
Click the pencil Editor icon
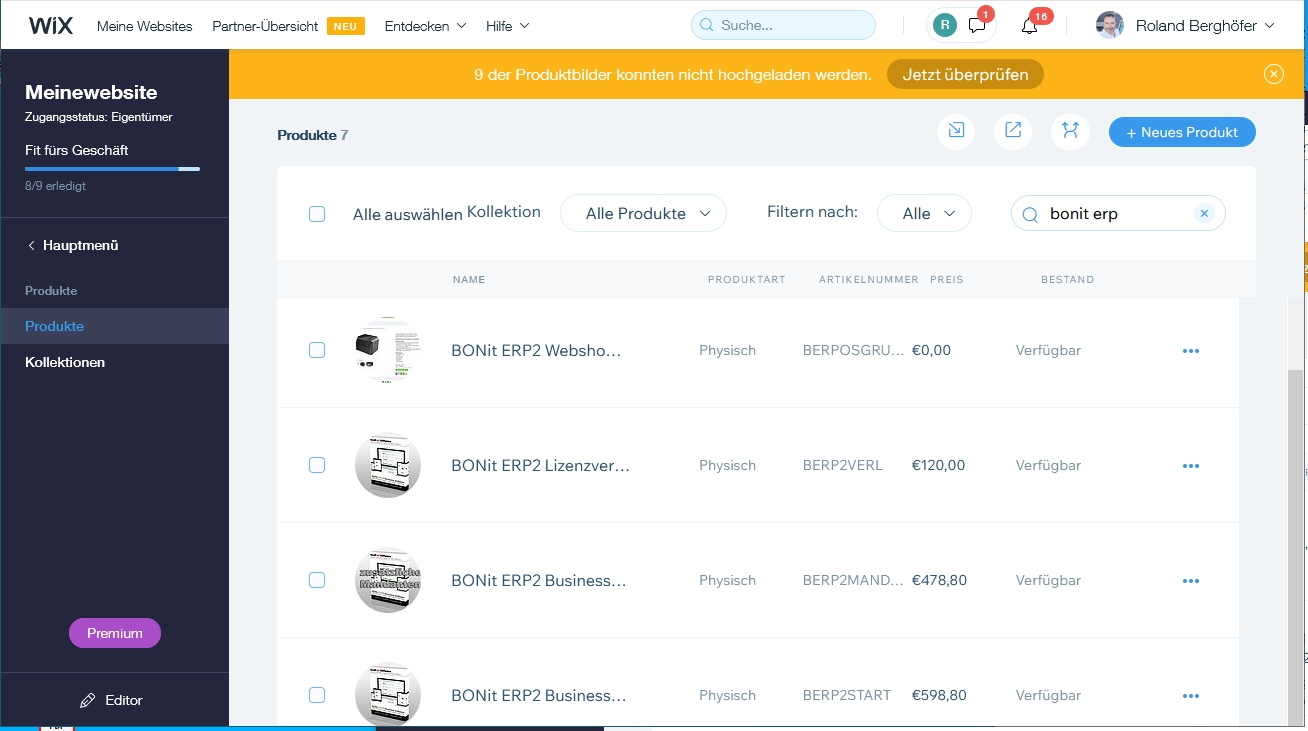[88, 700]
